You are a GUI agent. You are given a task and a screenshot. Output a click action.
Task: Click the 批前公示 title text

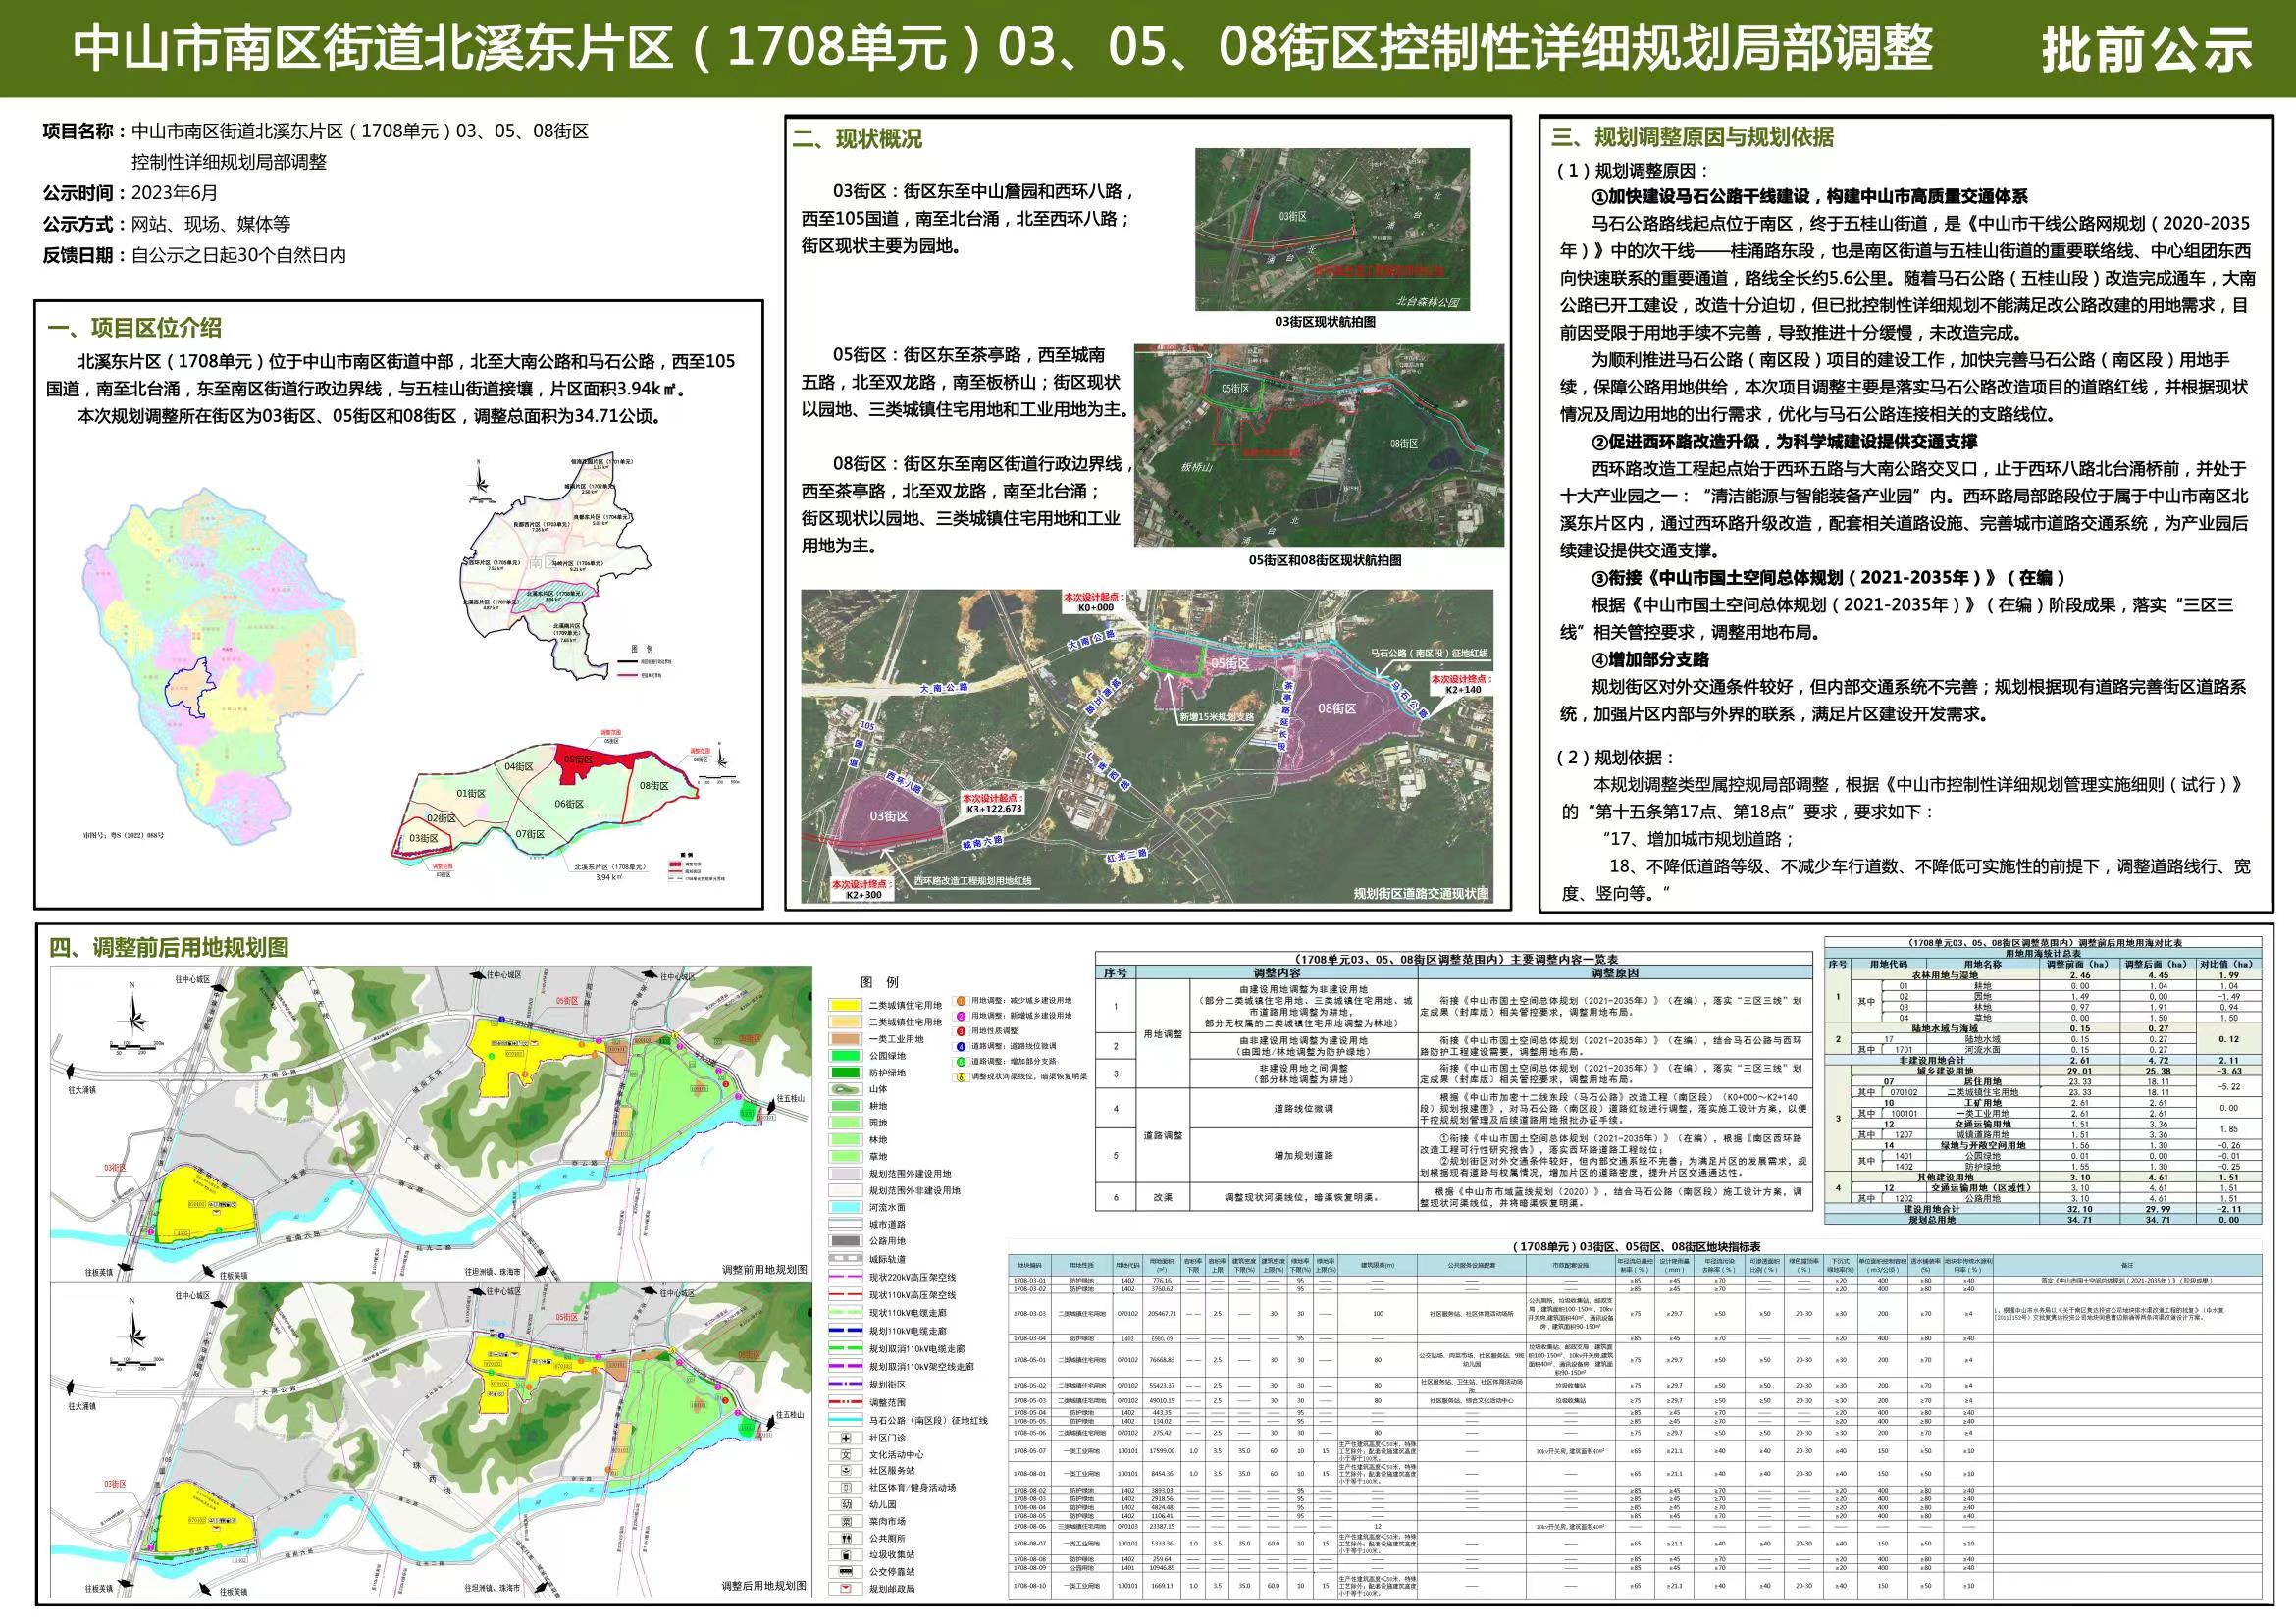point(2146,49)
